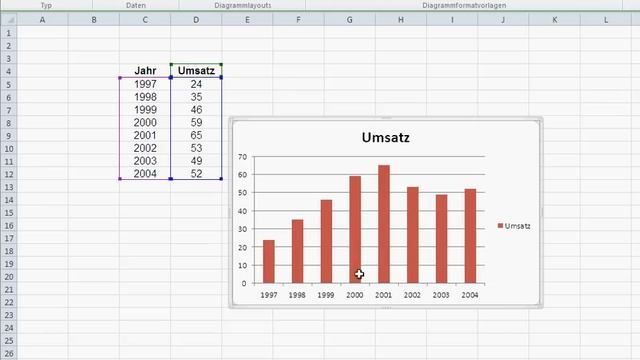Click the 2002 label on the chart axis

click(412, 295)
